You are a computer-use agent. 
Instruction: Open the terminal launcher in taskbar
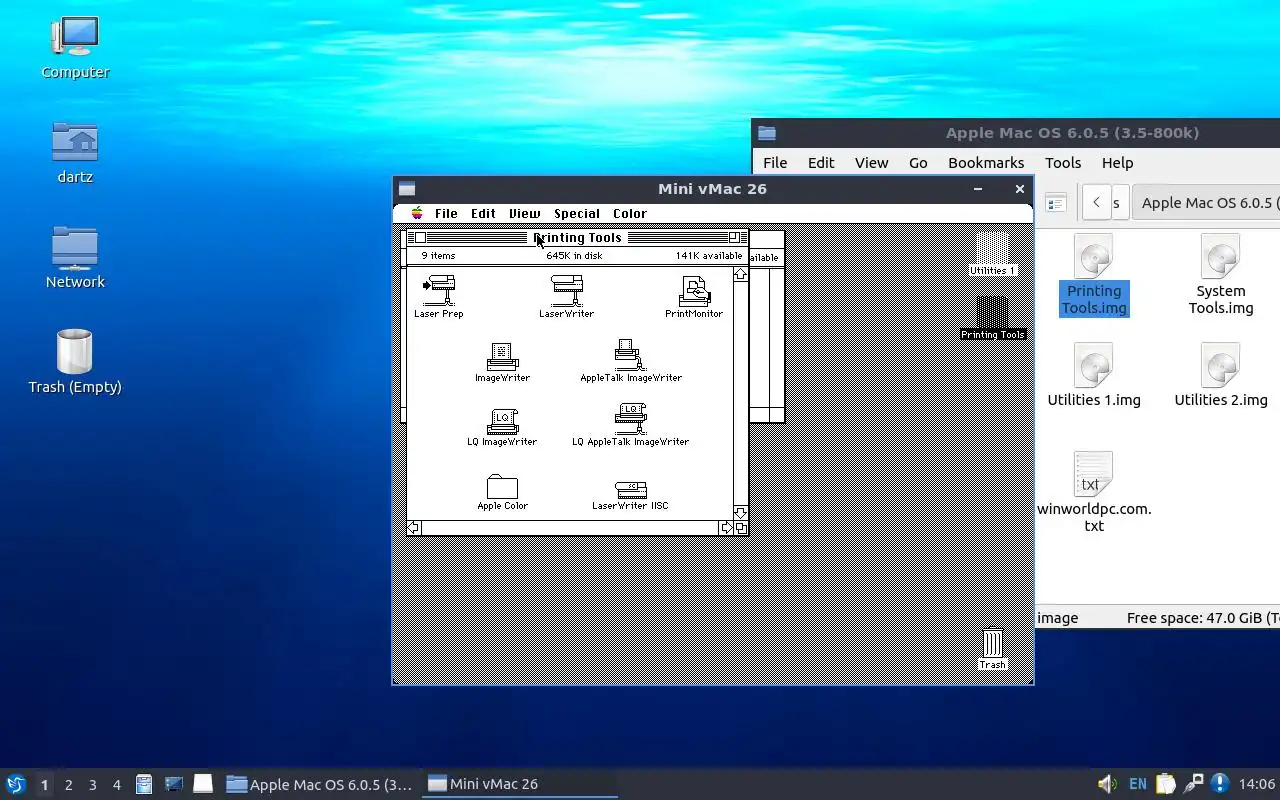pyautogui.click(x=173, y=784)
